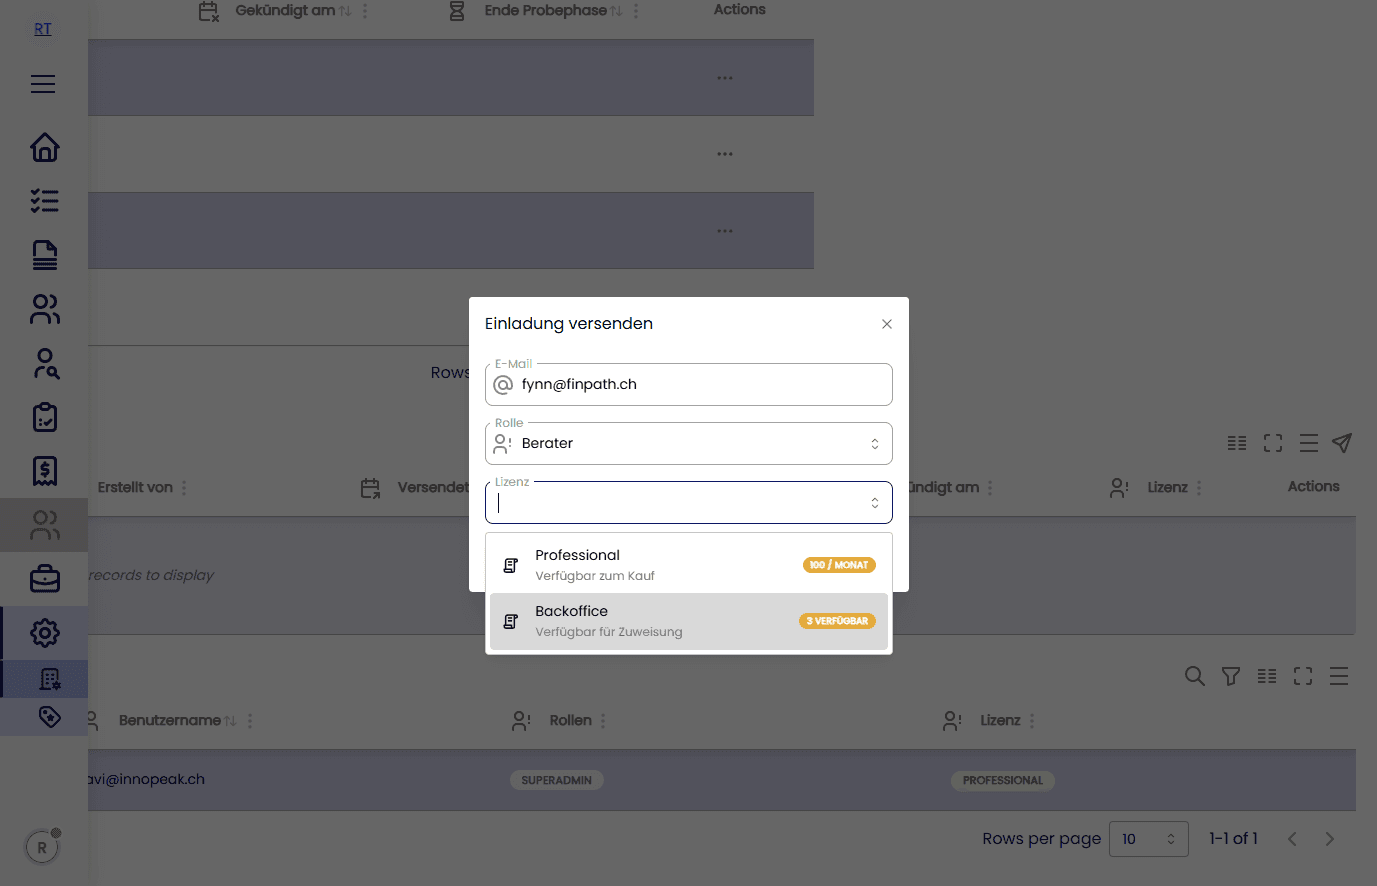Open the person search icon in the sidebar
Screen dimensions: 1377x886
coord(46,363)
